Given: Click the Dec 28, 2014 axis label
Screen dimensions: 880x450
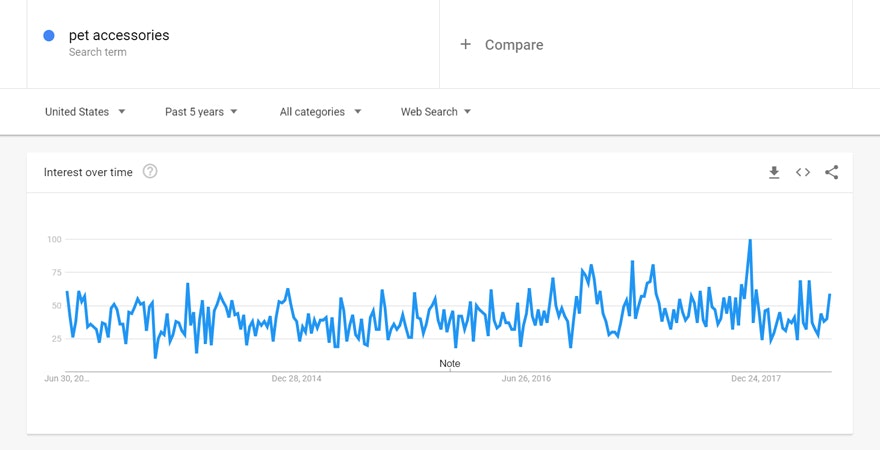Looking at the screenshot, I should click(x=297, y=379).
